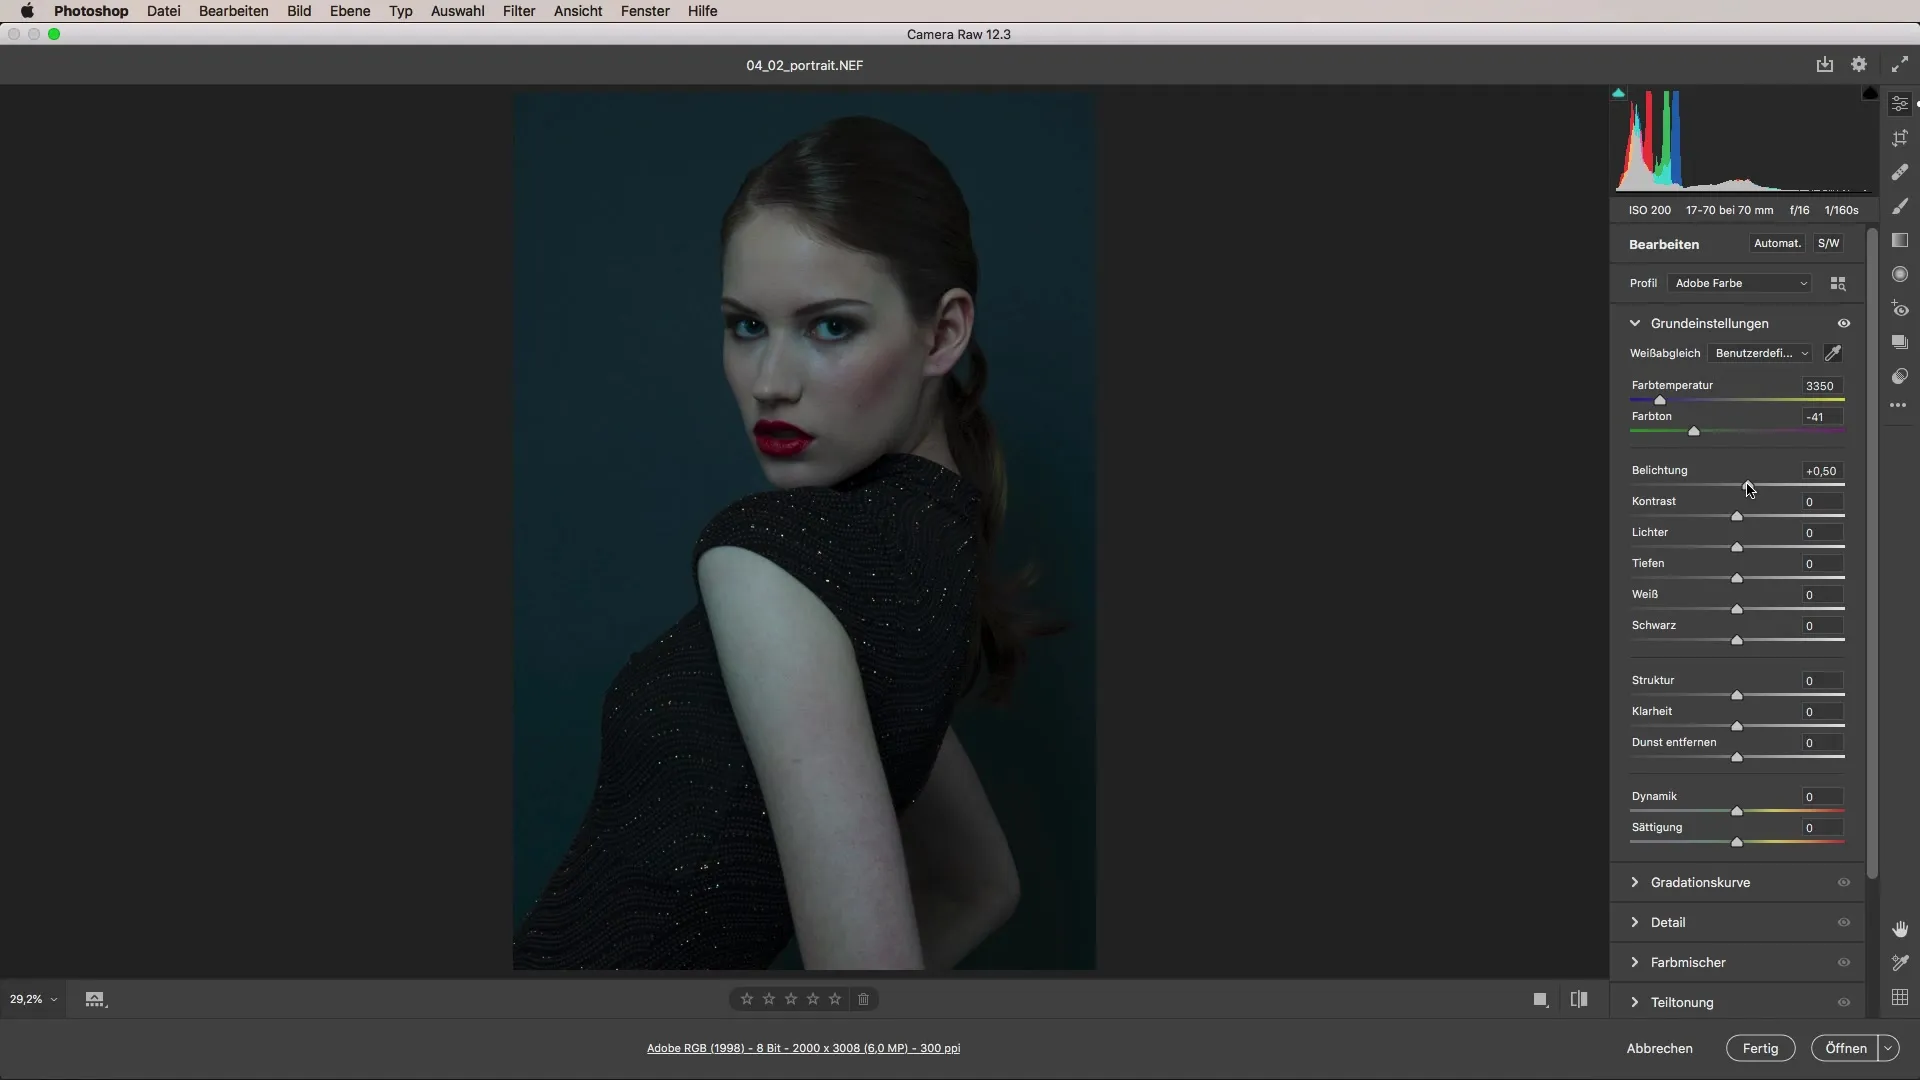
Task: Open the Datei menu
Action: click(x=163, y=11)
